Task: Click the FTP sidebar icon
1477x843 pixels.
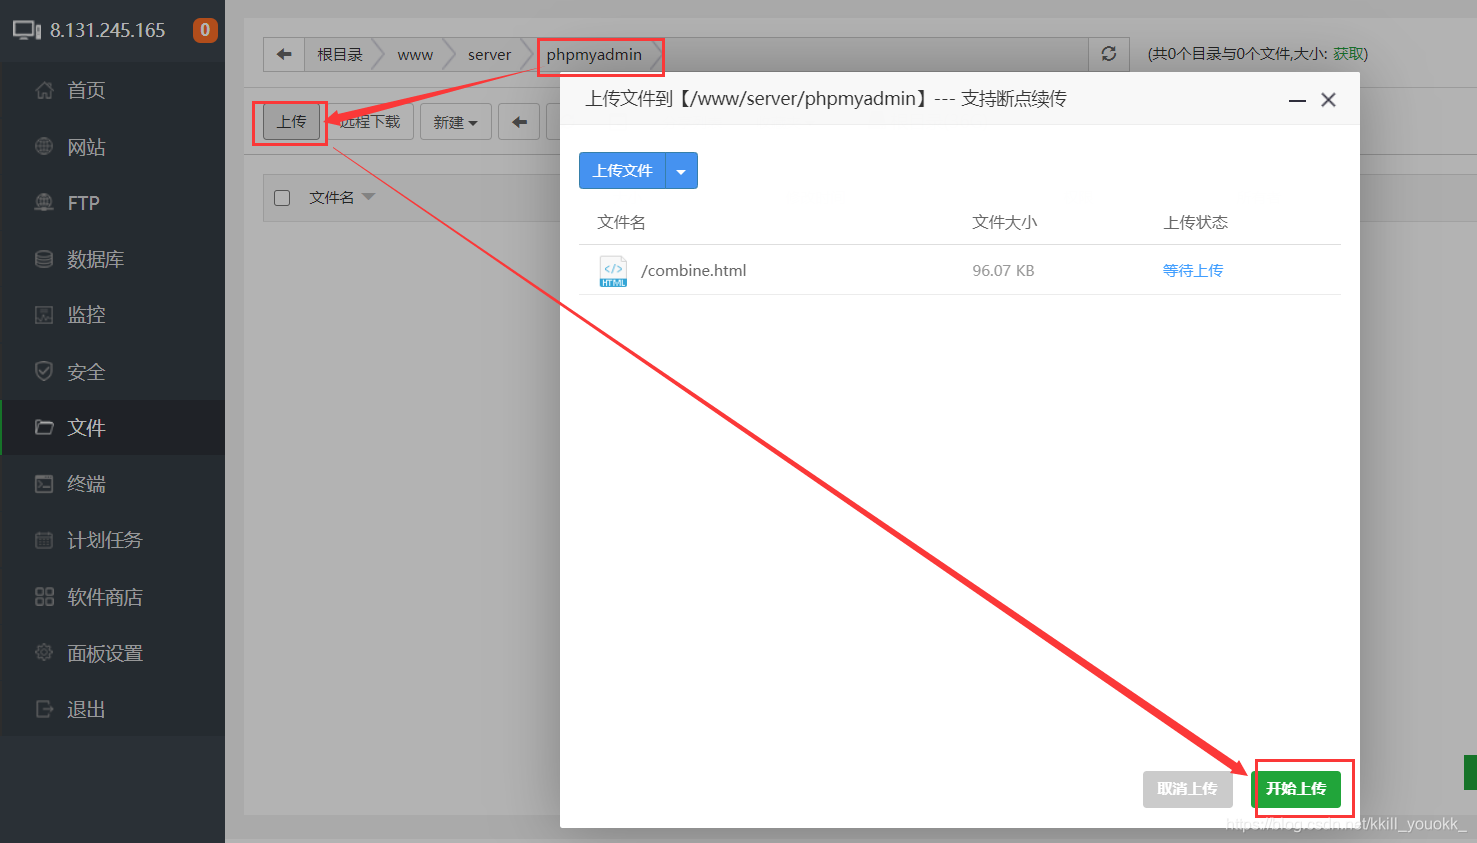Action: pos(44,203)
